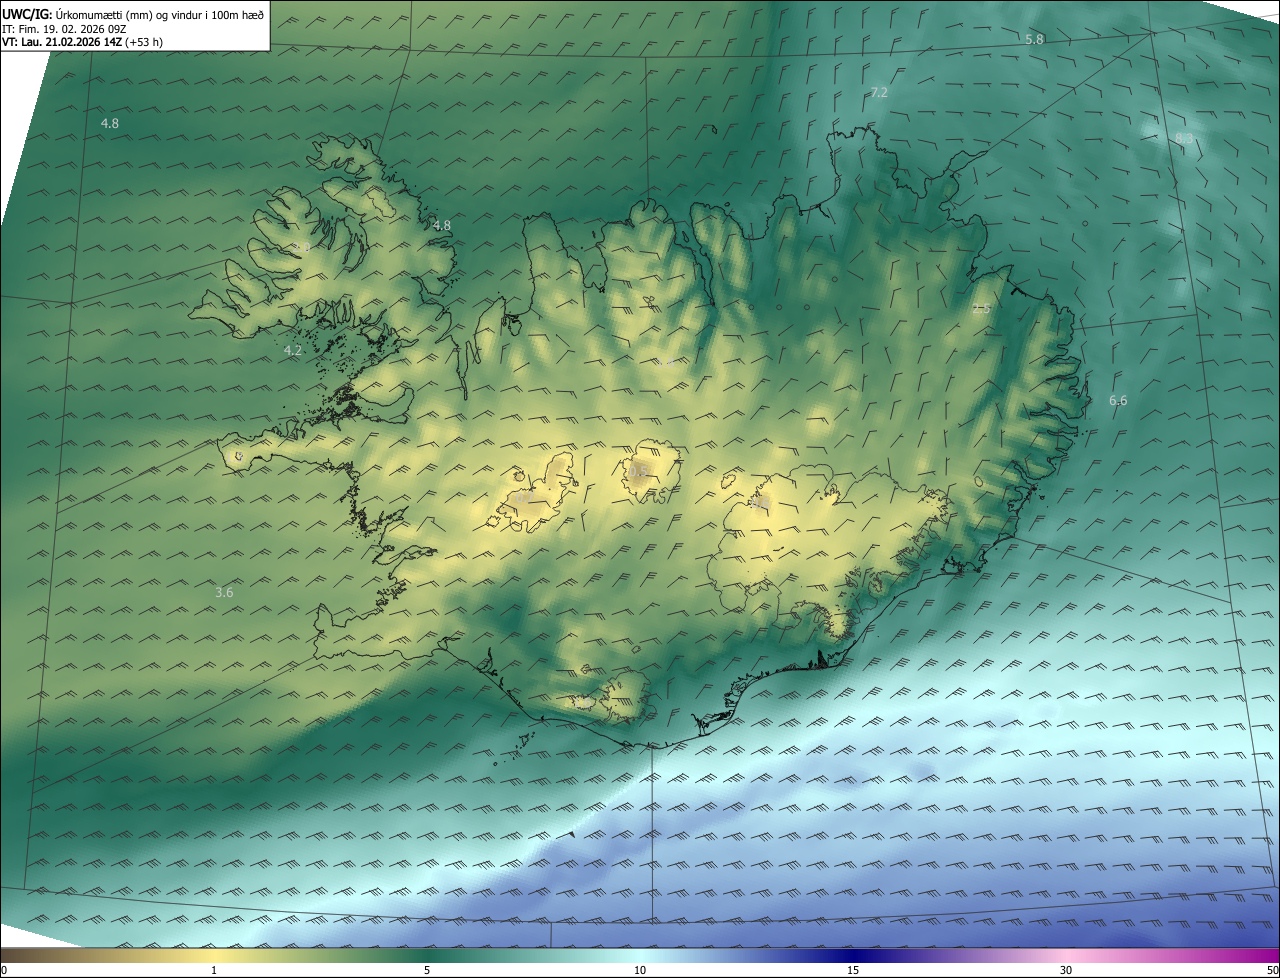Click the "10" tick on the color scale
Image resolution: width=1280 pixels, height=978 pixels.
[x=640, y=970]
